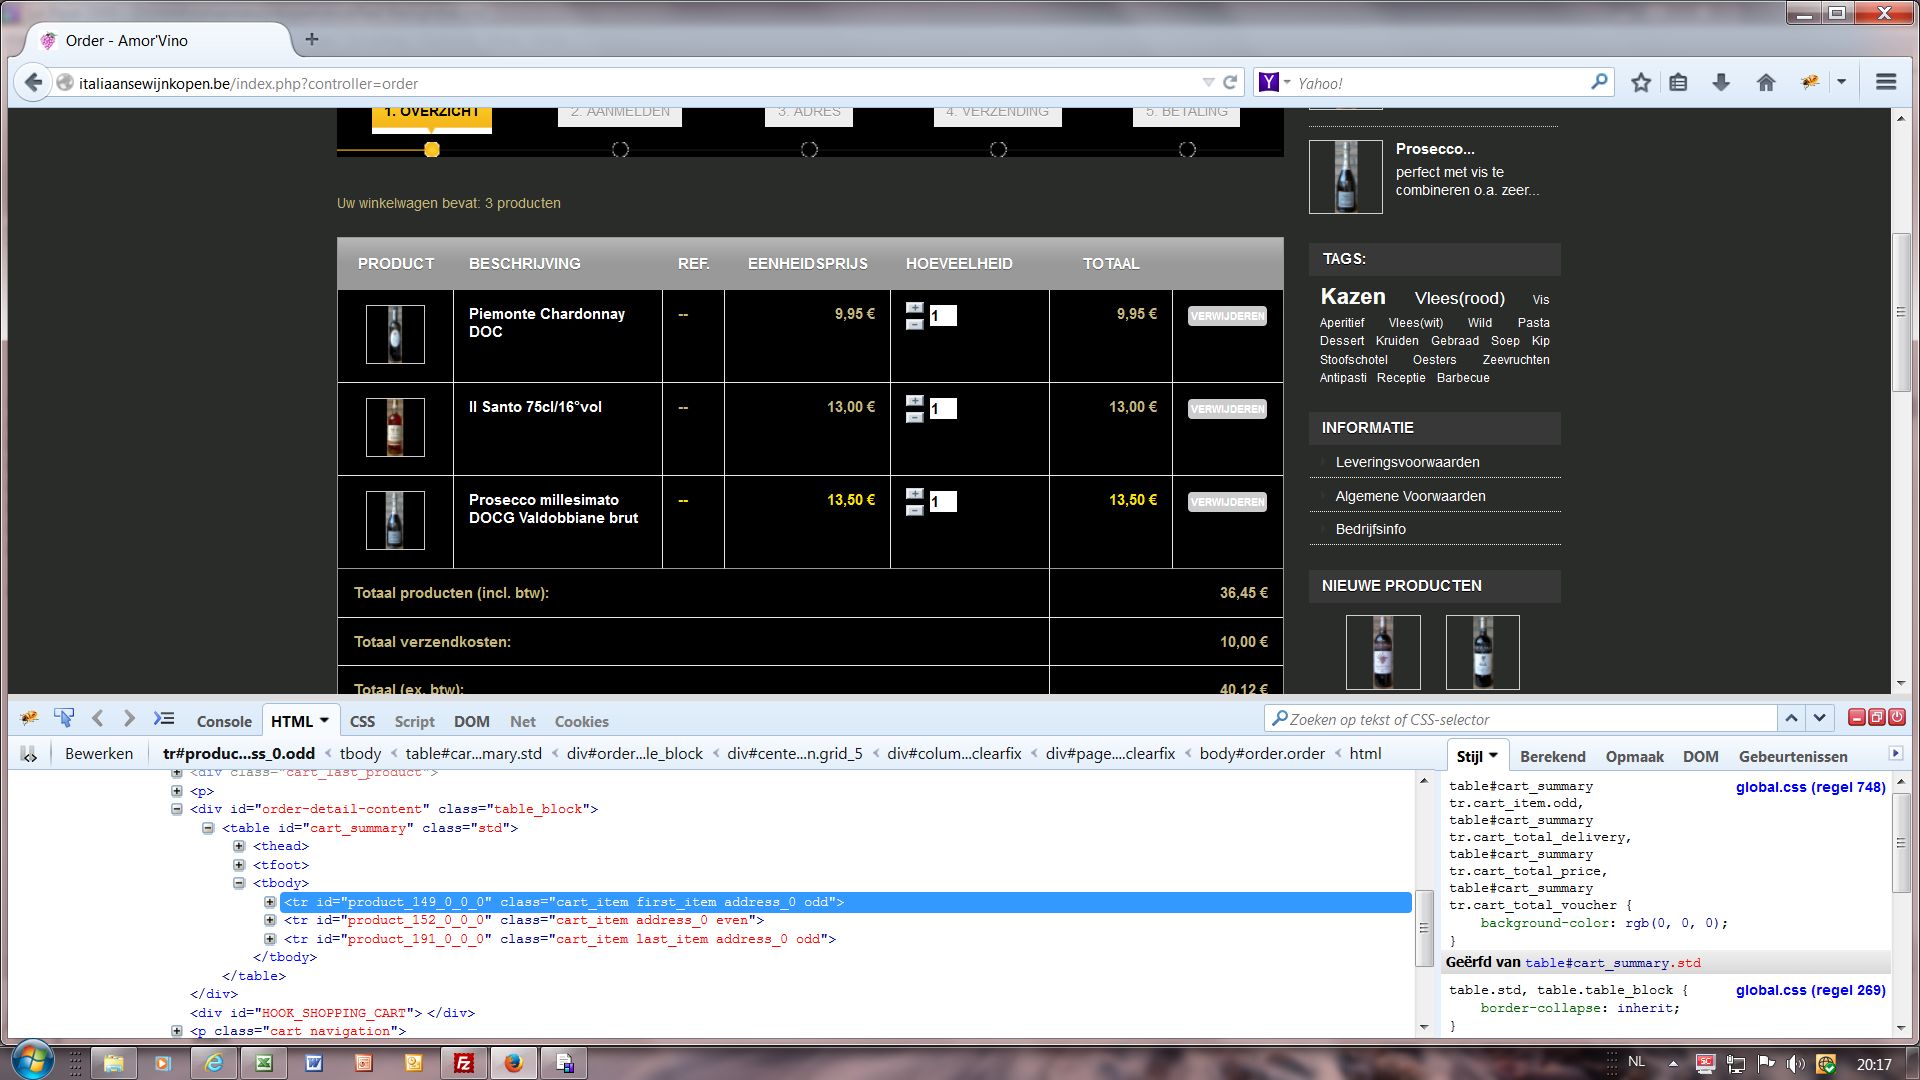
Task: Click the Firefox bookmark star icon
Action: [x=1641, y=83]
